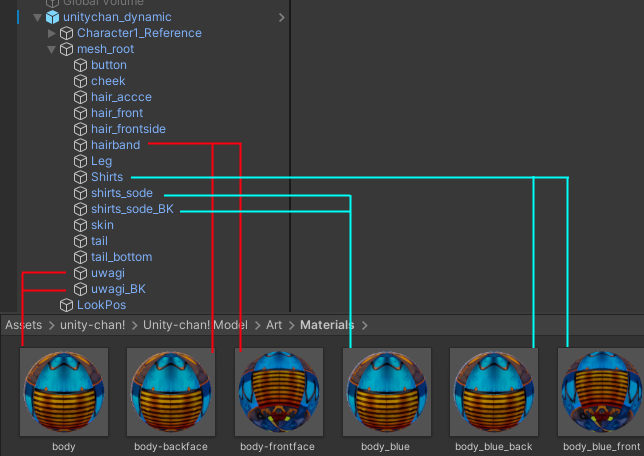The width and height of the screenshot is (644, 456).
Task: Click the body-frontface name label
Action: (278, 447)
